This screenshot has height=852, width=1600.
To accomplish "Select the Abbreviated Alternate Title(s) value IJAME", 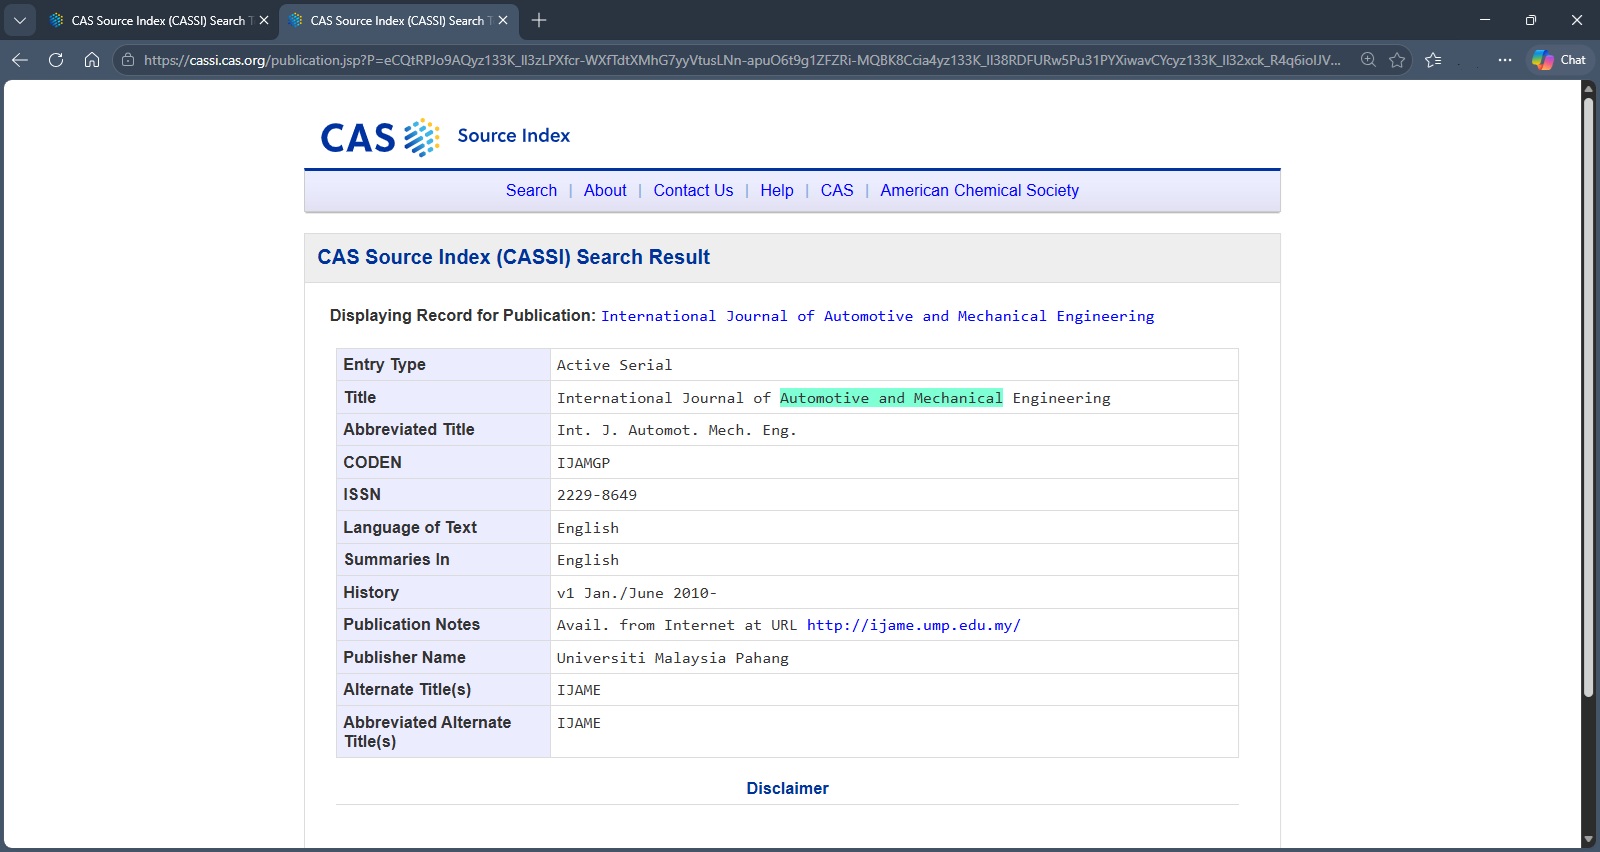I will [x=579, y=723].
